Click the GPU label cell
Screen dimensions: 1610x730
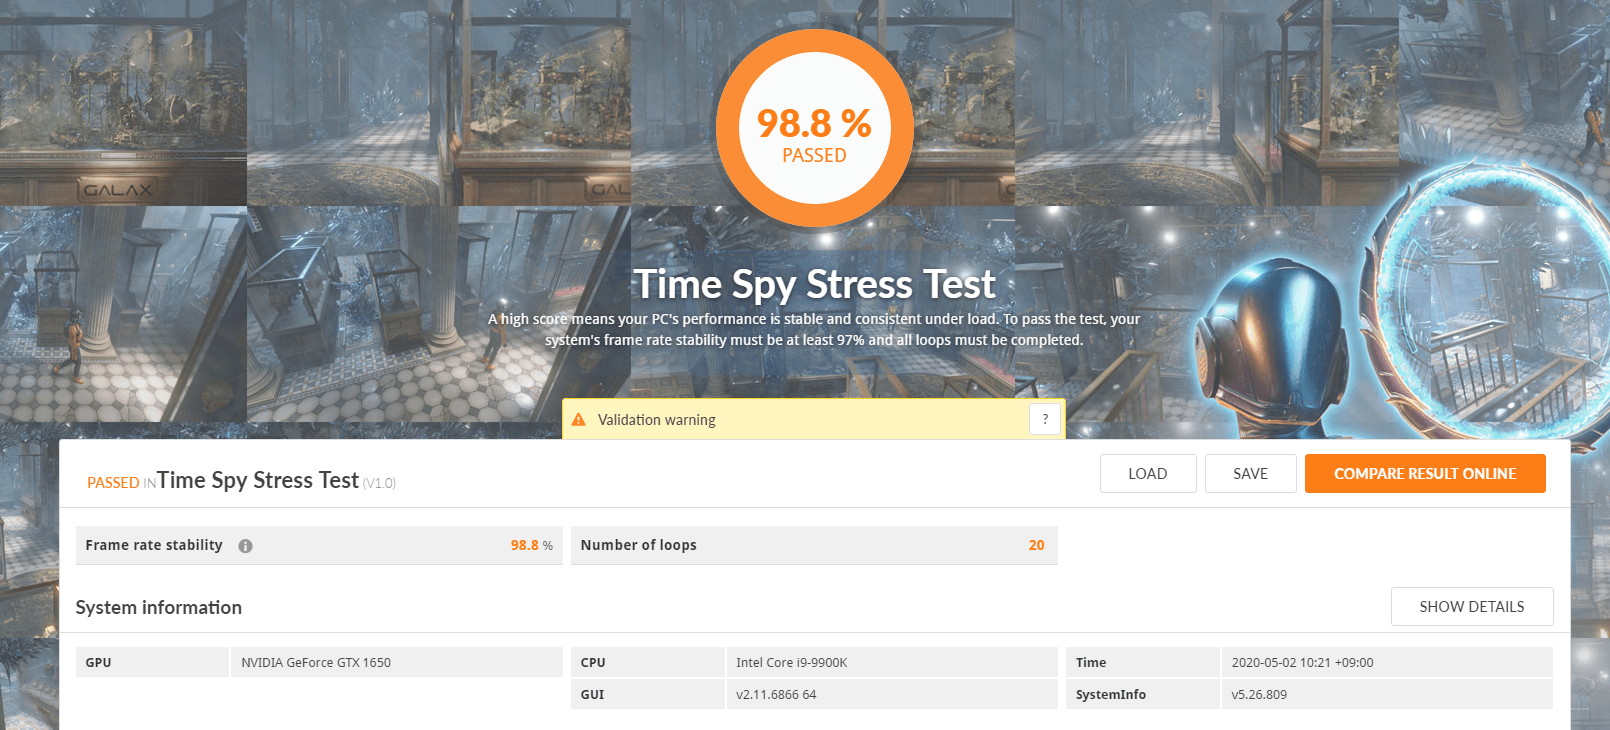pos(152,662)
